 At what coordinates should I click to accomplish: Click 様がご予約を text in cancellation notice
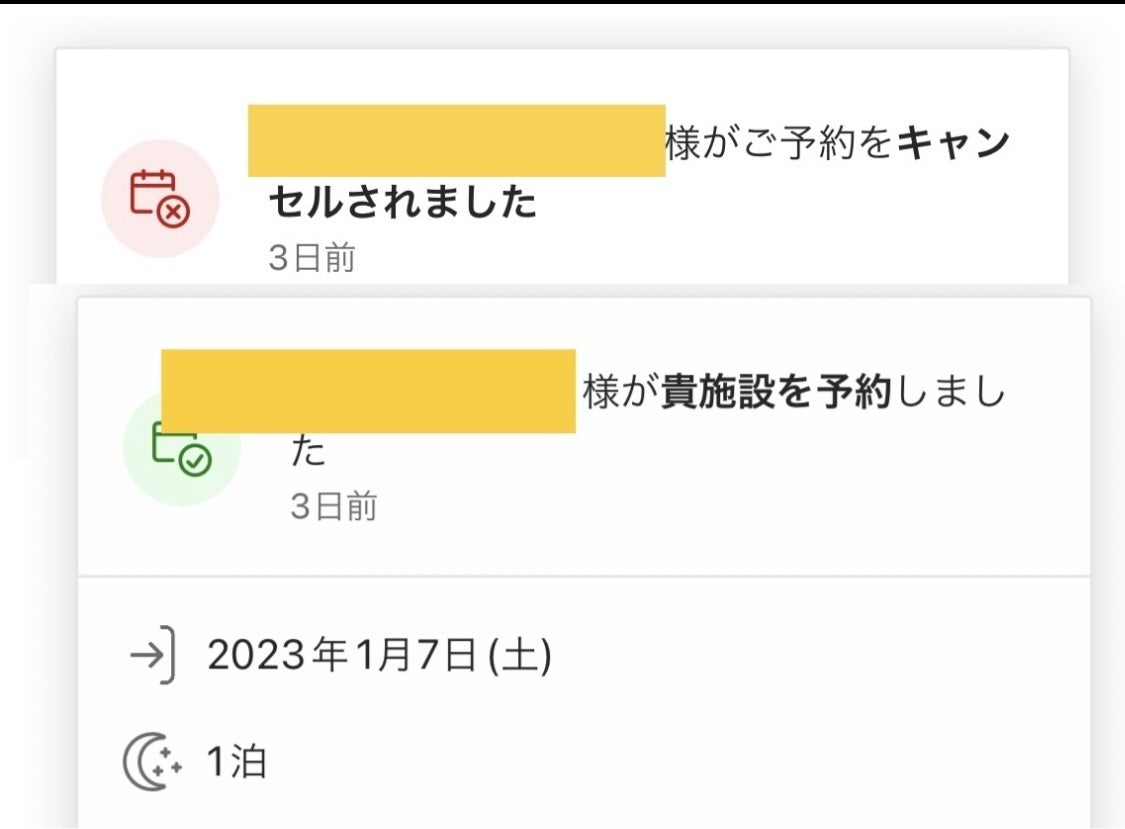[x=778, y=146]
